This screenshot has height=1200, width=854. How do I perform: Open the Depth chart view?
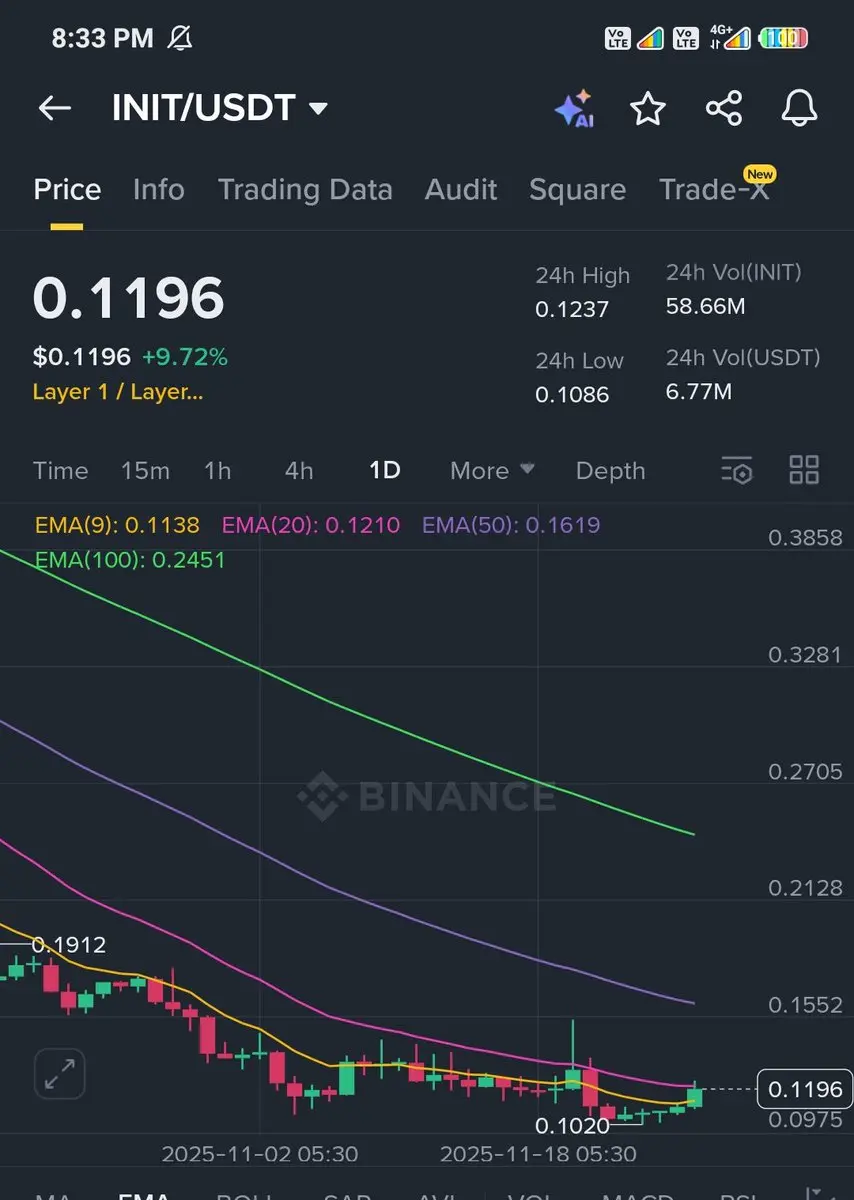tap(610, 471)
